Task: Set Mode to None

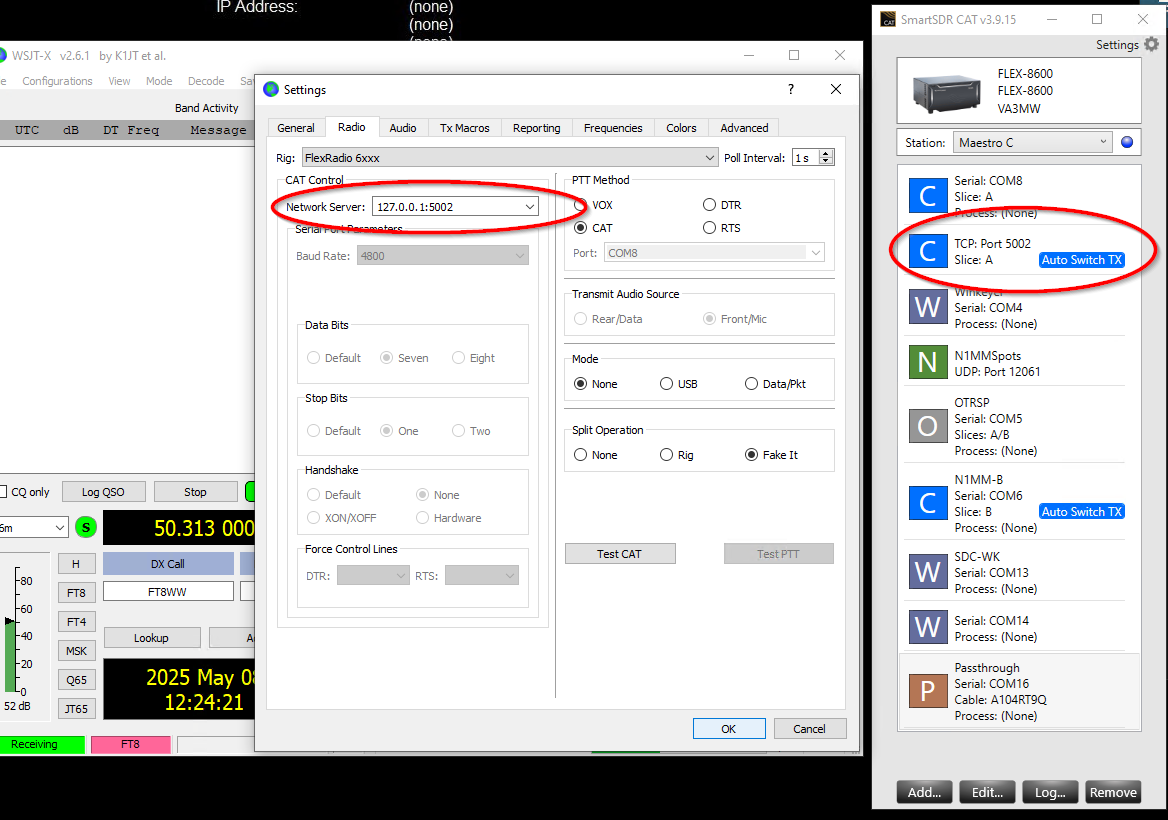Action: point(580,384)
